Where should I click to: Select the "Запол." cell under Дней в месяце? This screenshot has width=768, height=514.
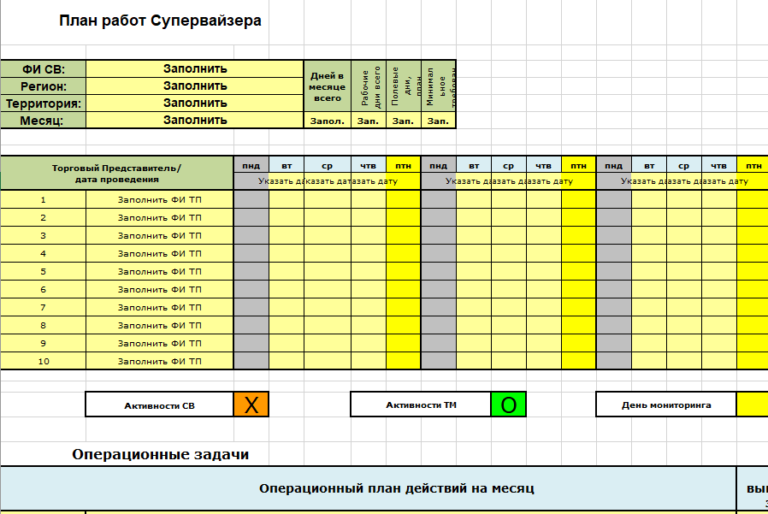327,121
